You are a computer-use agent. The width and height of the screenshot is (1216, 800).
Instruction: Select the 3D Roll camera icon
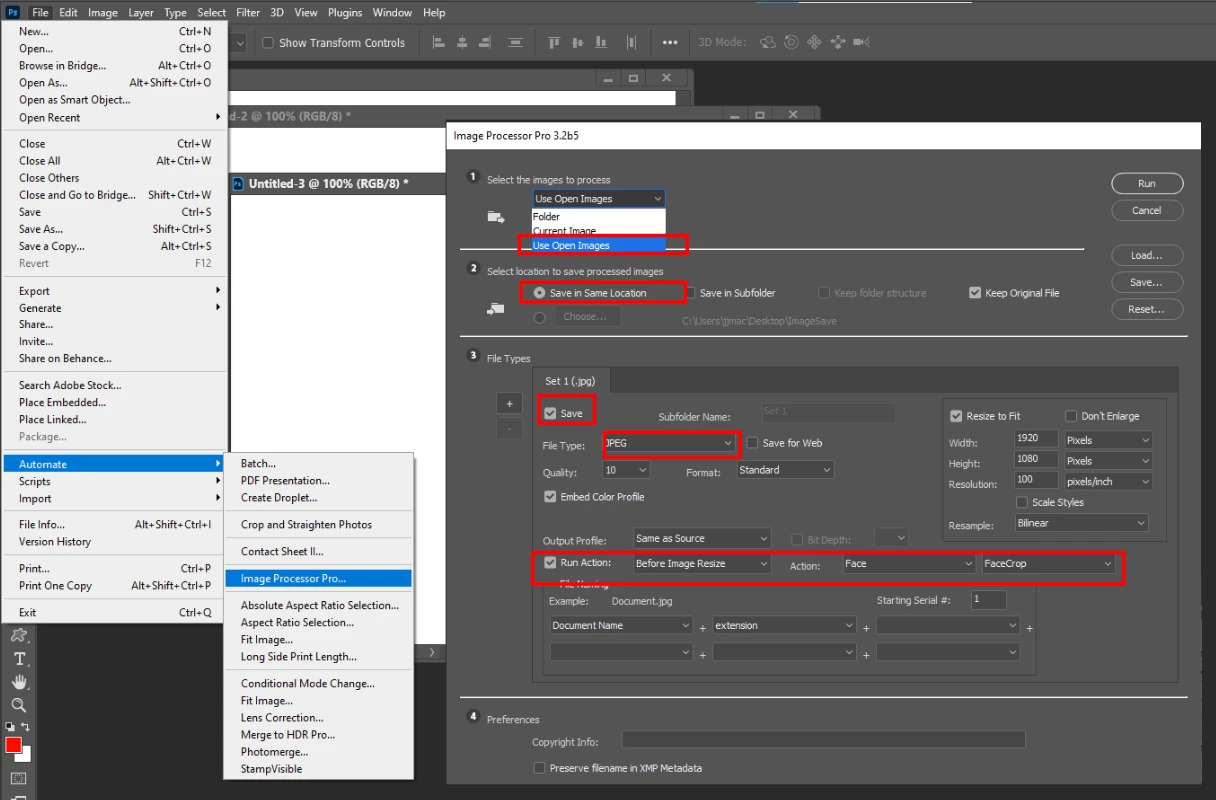(x=791, y=42)
